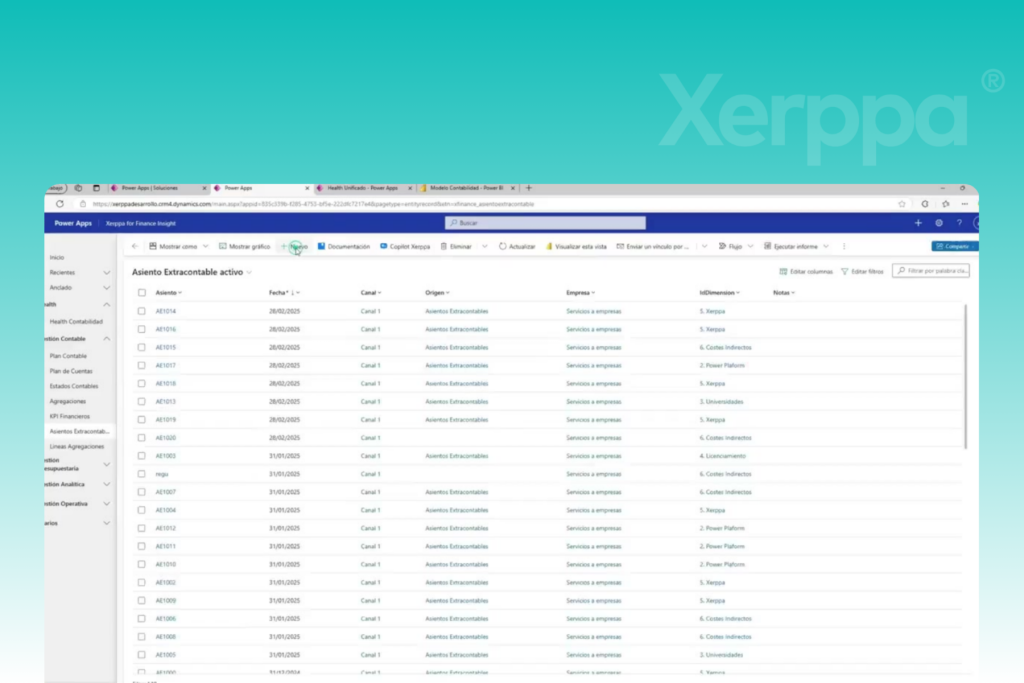Open record link AE1014

pyautogui.click(x=166, y=311)
